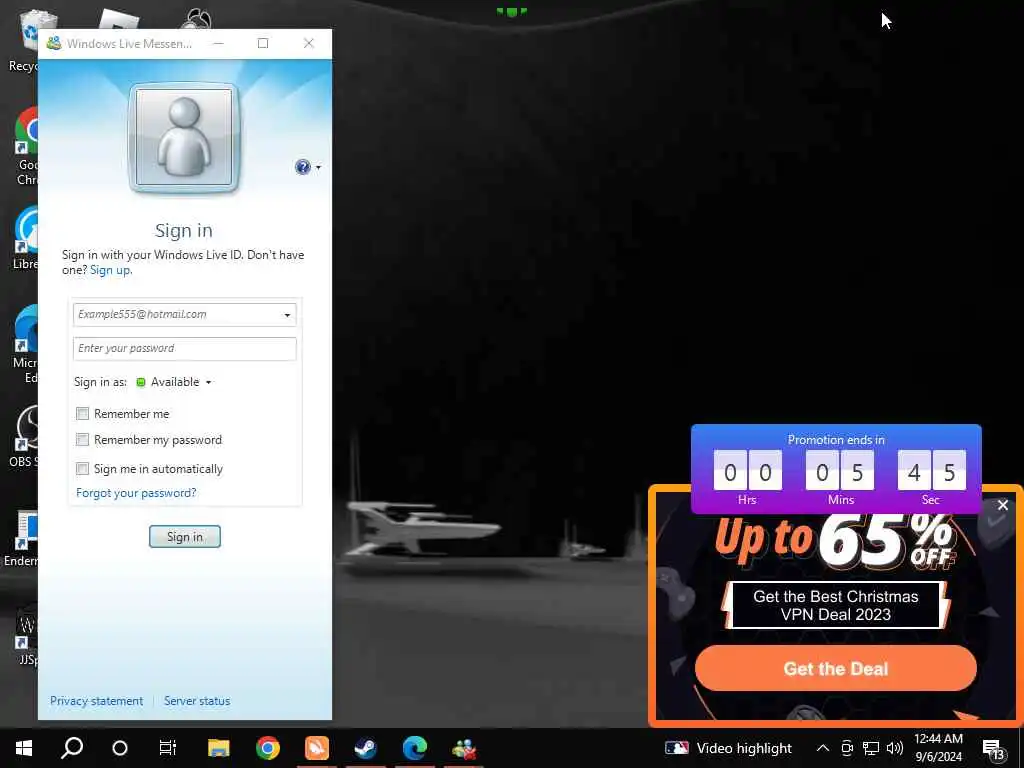Image resolution: width=1024 pixels, height=768 pixels.
Task: Select the Microsoft Edge desktop shortcut
Action: point(26,344)
